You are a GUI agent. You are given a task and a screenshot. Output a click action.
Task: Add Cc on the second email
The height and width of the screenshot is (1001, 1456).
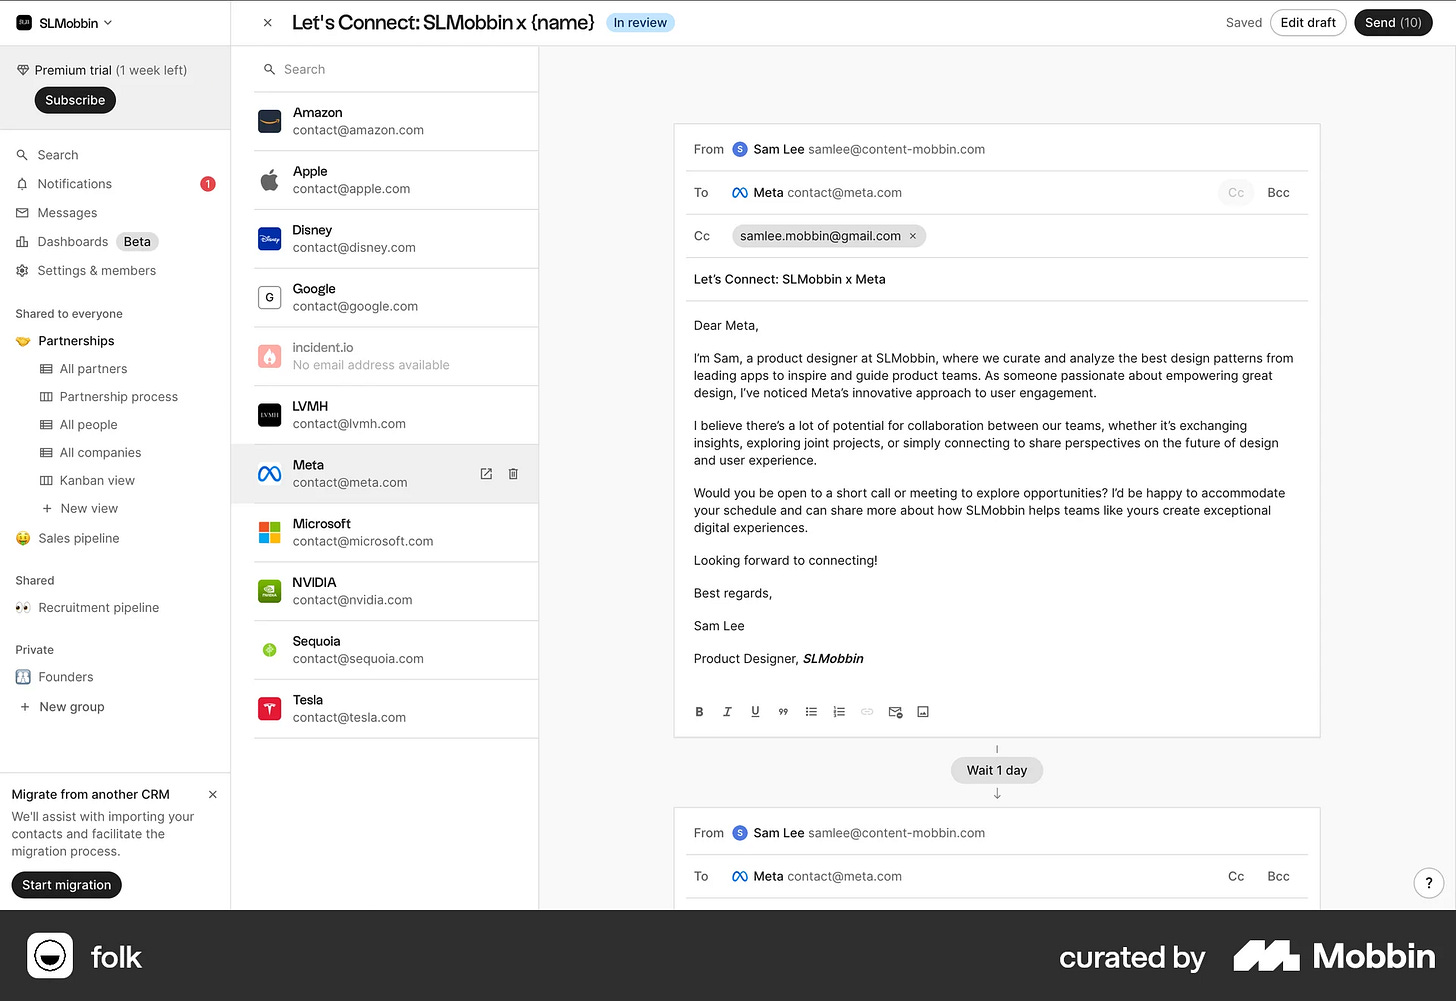[1236, 876]
